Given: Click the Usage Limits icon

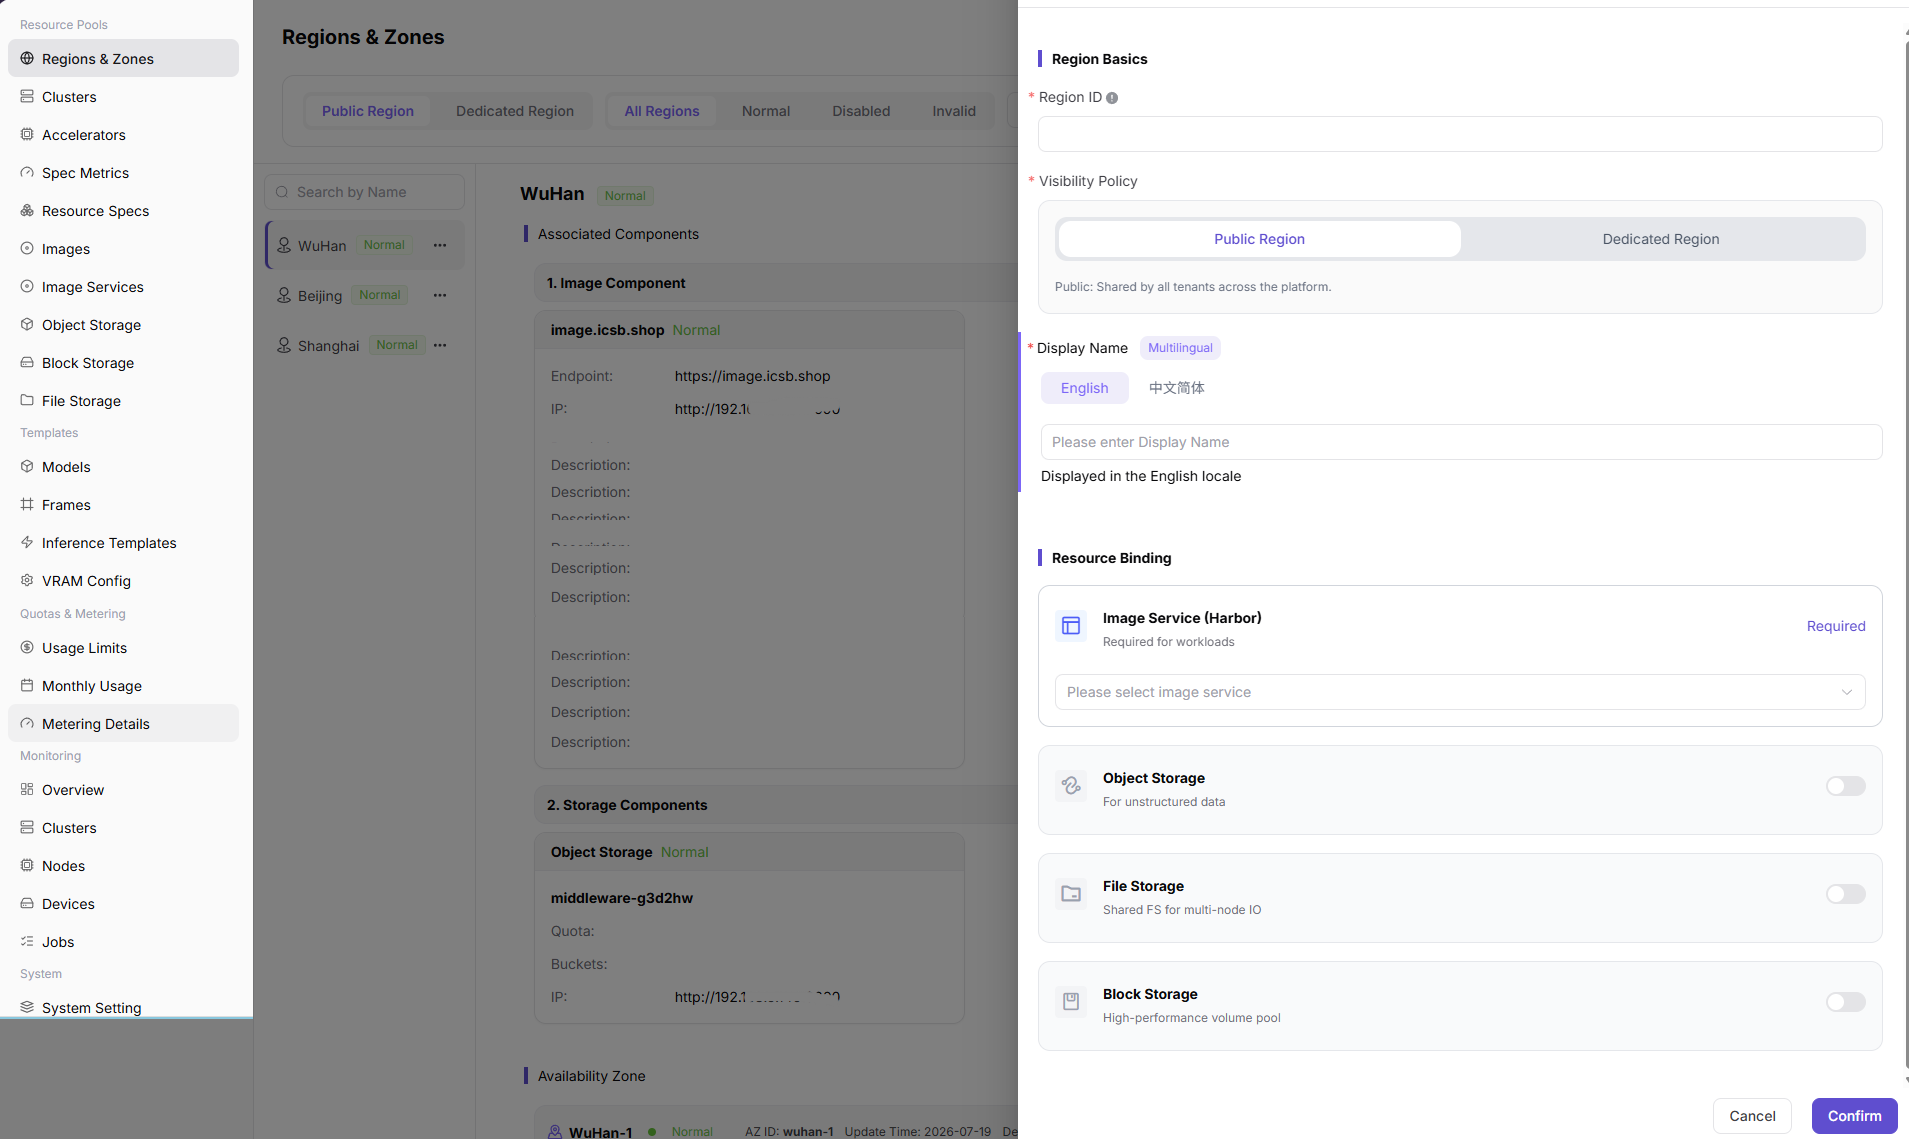Looking at the screenshot, I should click(27, 648).
